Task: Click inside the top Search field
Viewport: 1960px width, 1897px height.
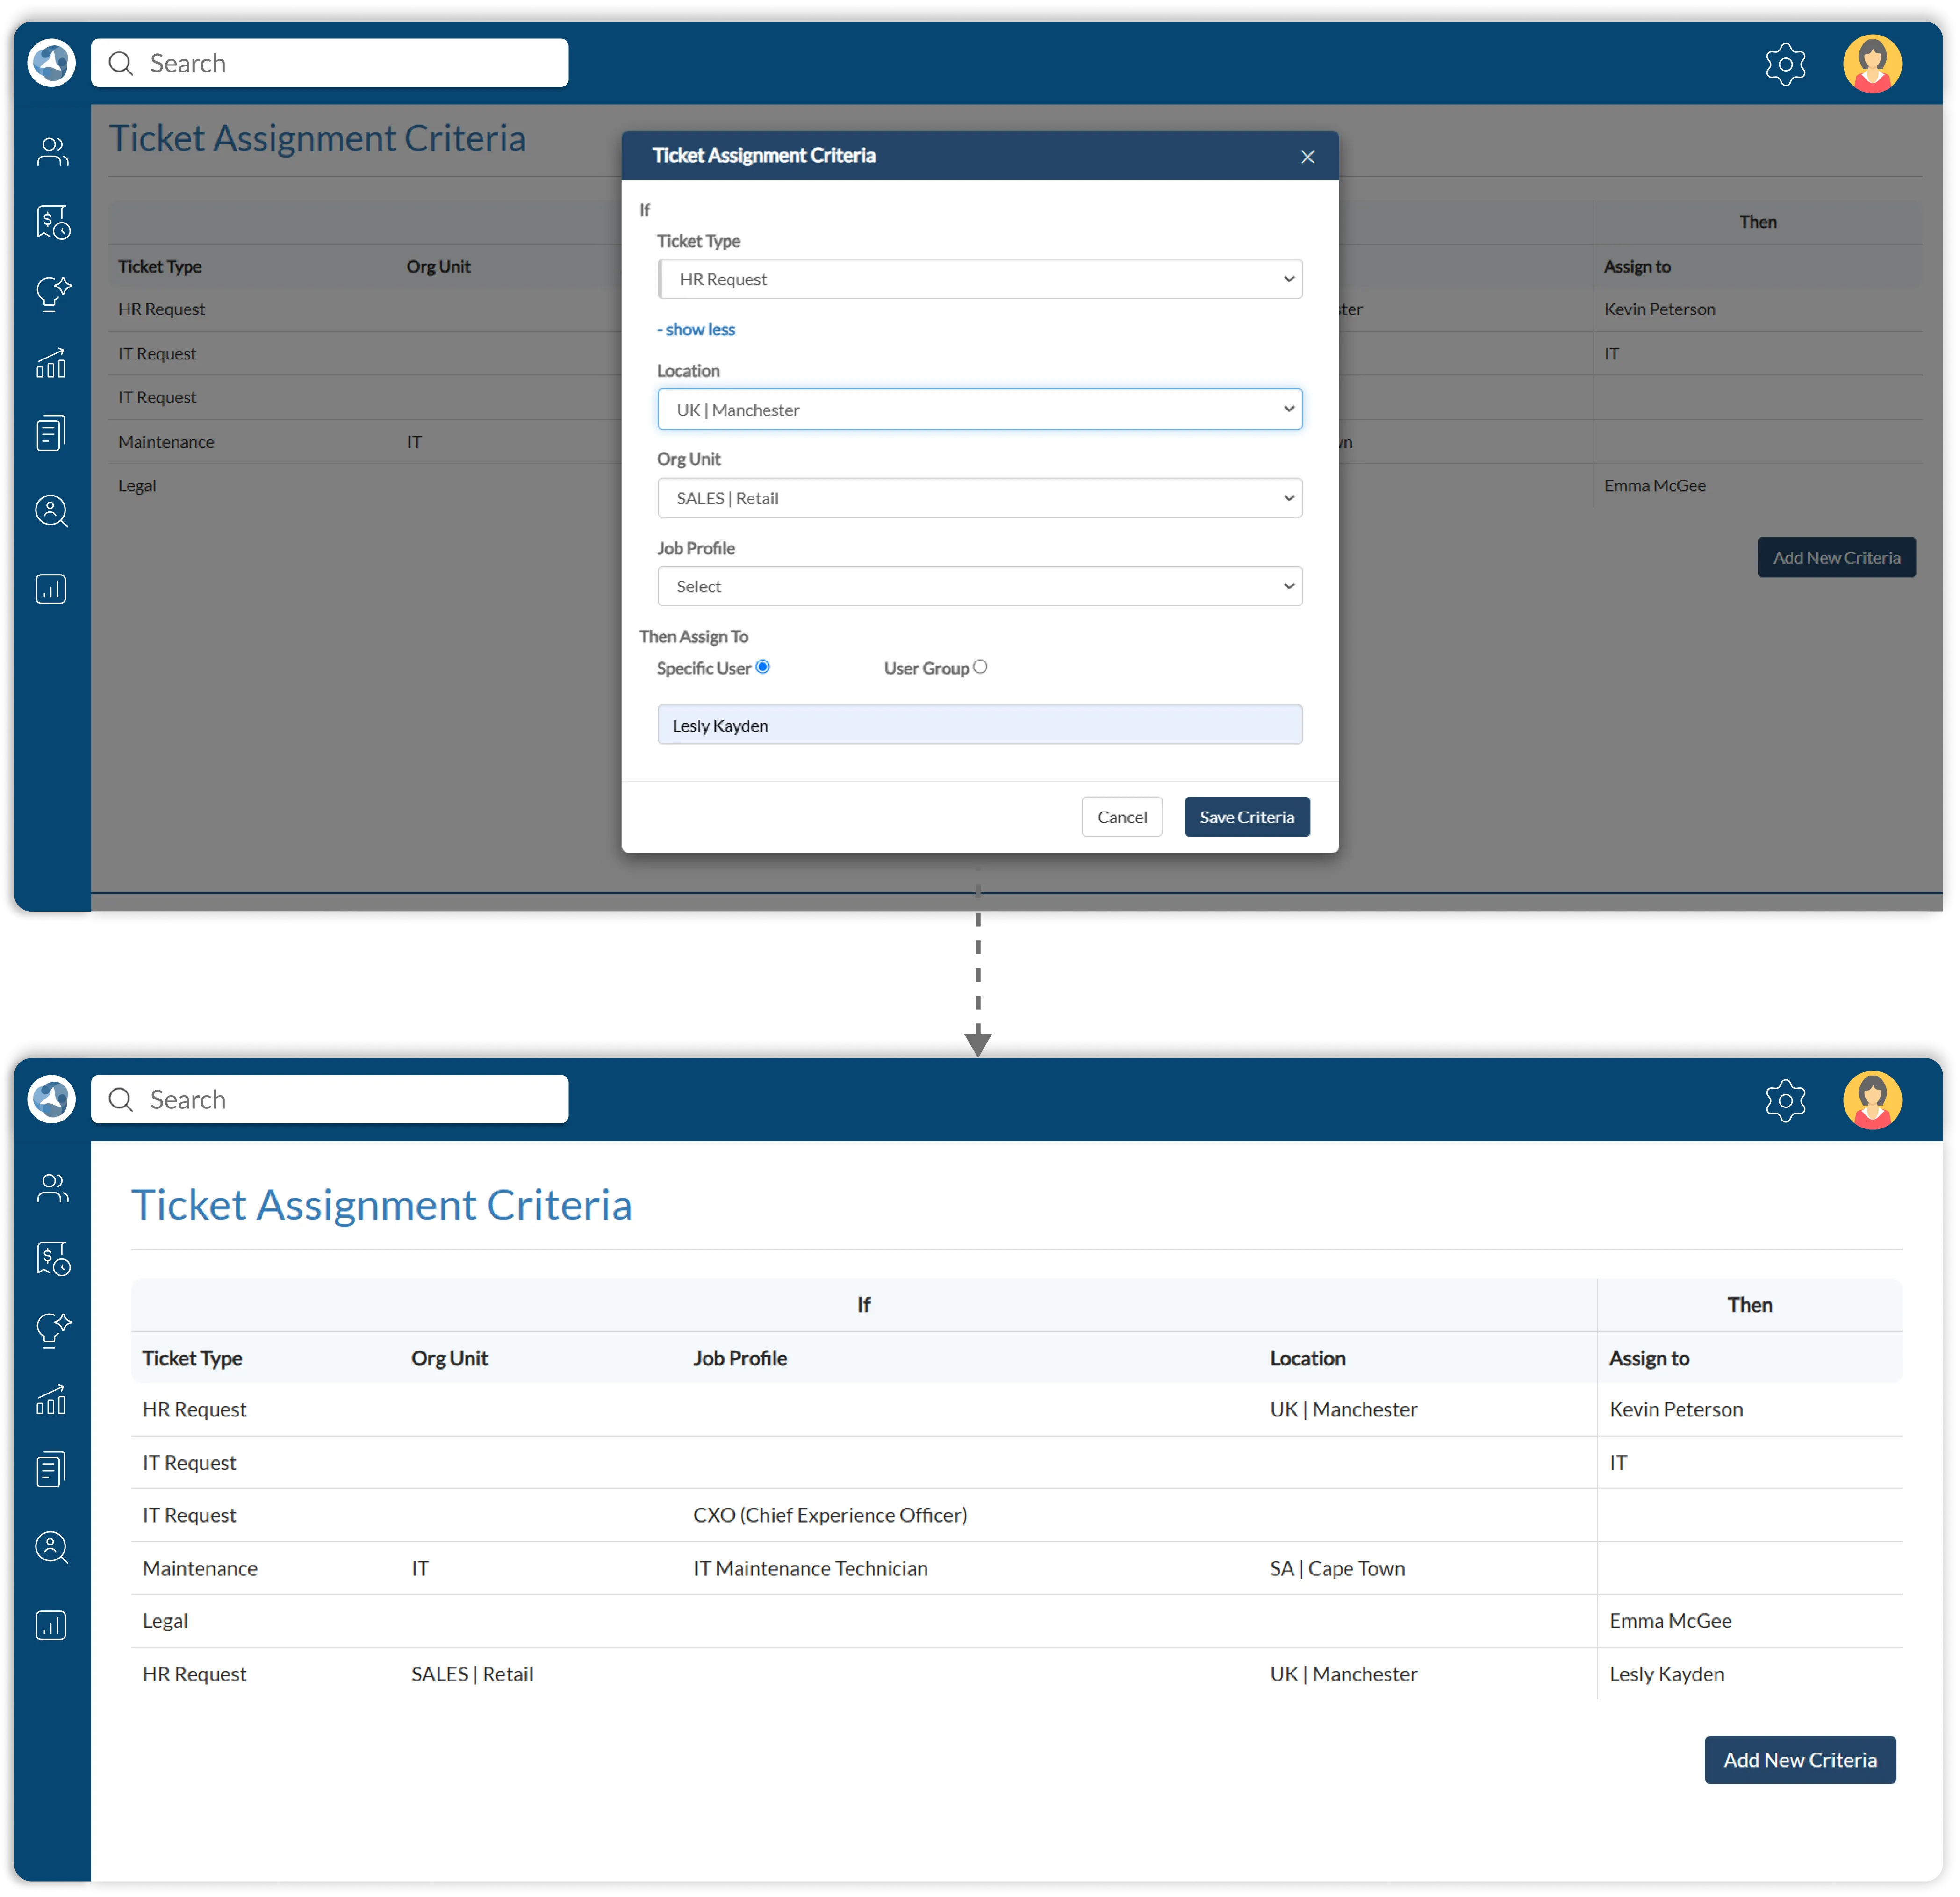Action: pyautogui.click(x=330, y=62)
